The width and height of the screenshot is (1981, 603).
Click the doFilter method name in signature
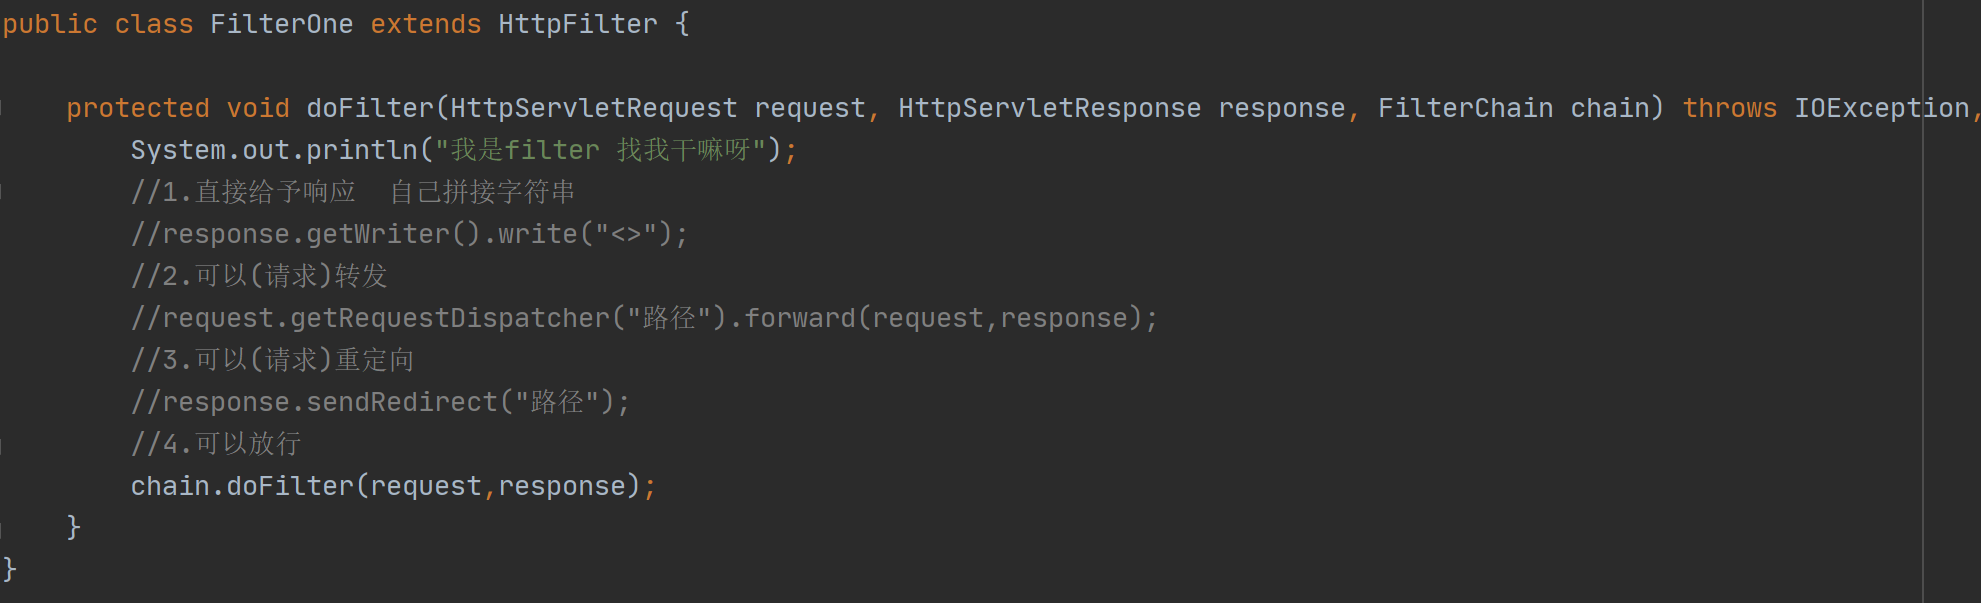tap(370, 108)
